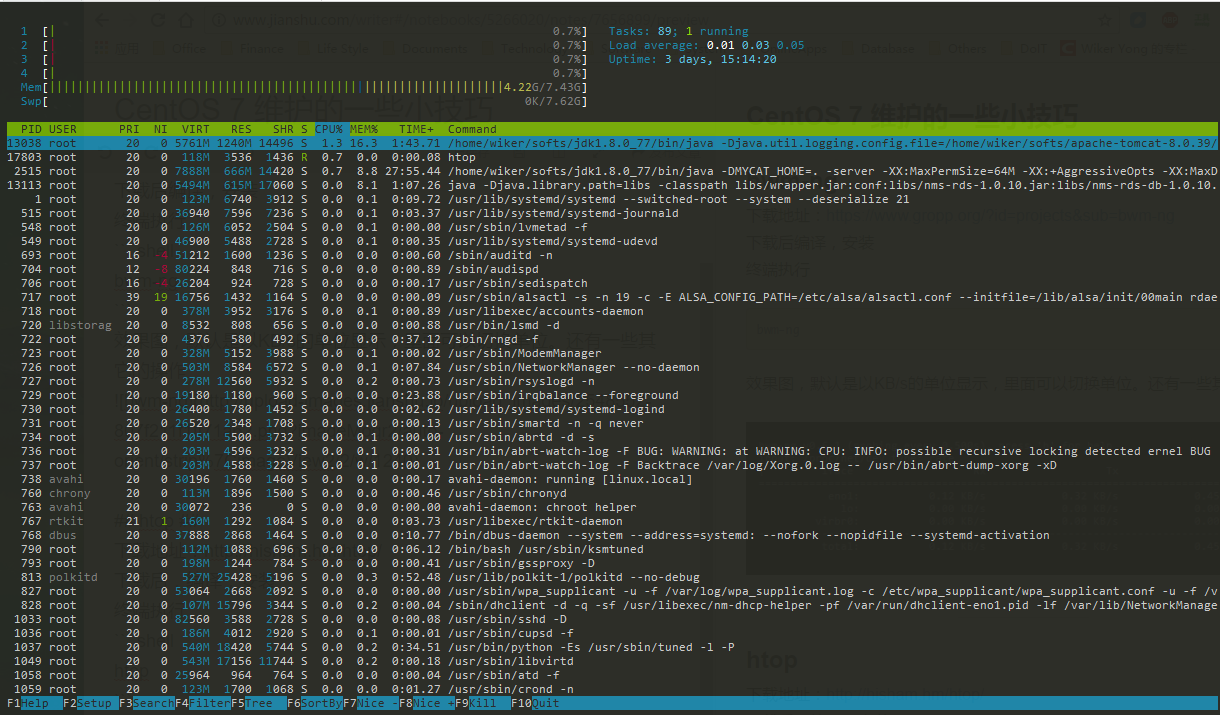1220x715 pixels.
Task: Sort by the RES column header
Action: [x=241, y=129]
